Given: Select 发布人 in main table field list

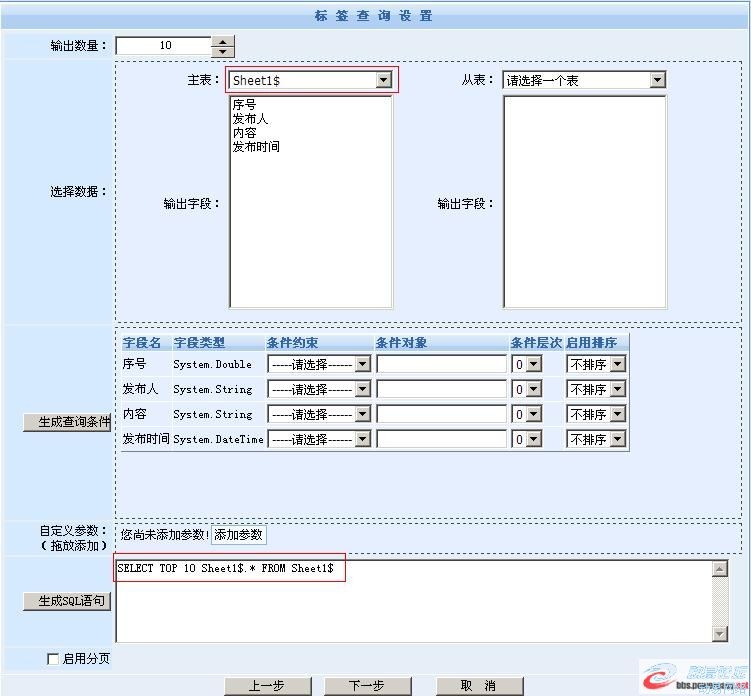Looking at the screenshot, I should click(250, 118).
